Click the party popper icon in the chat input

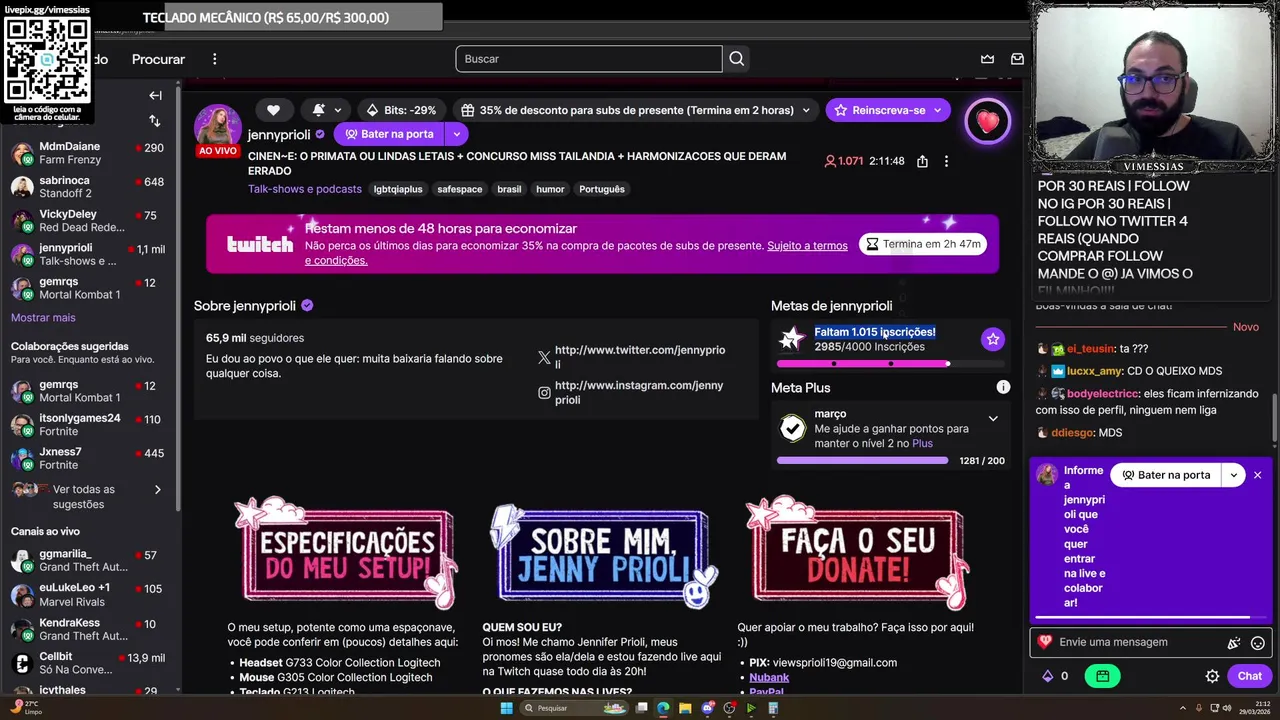point(1234,643)
